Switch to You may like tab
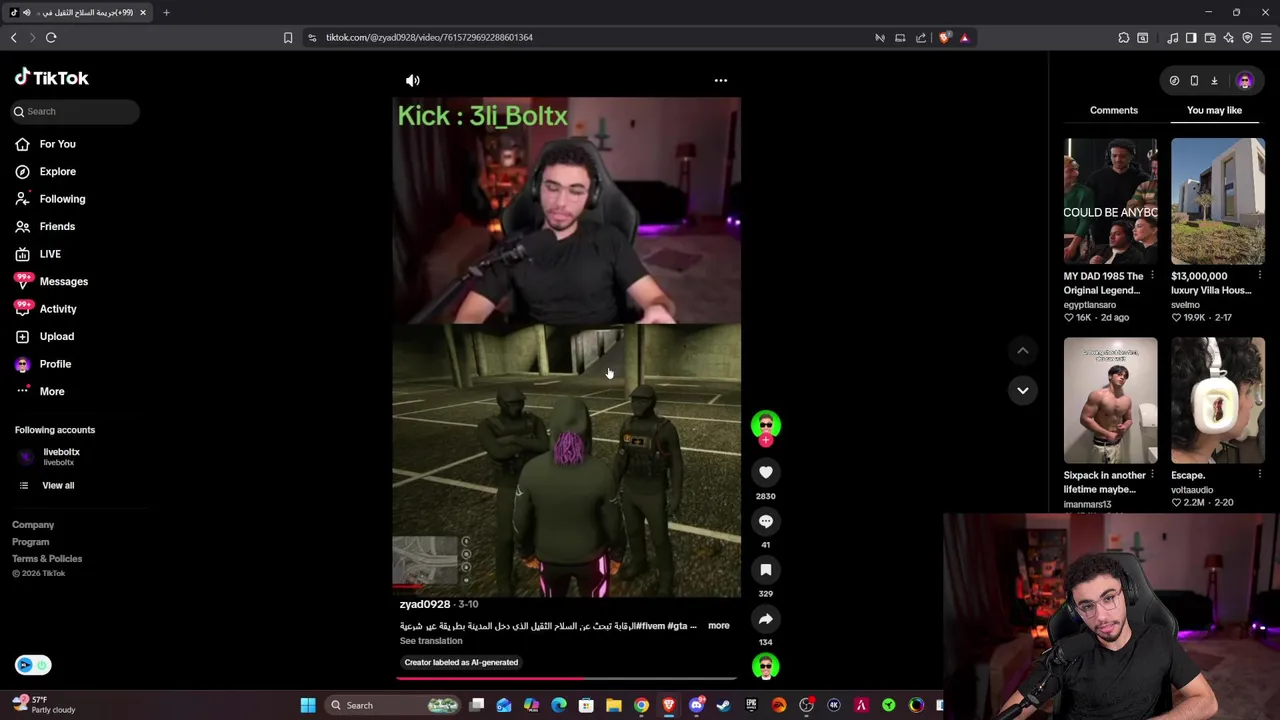The image size is (1280, 720). [1214, 110]
